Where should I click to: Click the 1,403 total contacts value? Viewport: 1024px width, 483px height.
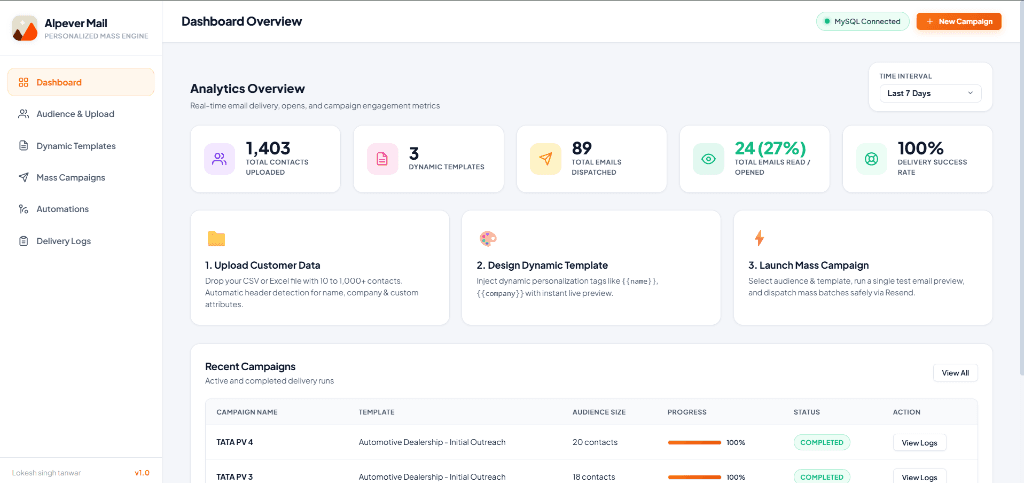pos(268,149)
